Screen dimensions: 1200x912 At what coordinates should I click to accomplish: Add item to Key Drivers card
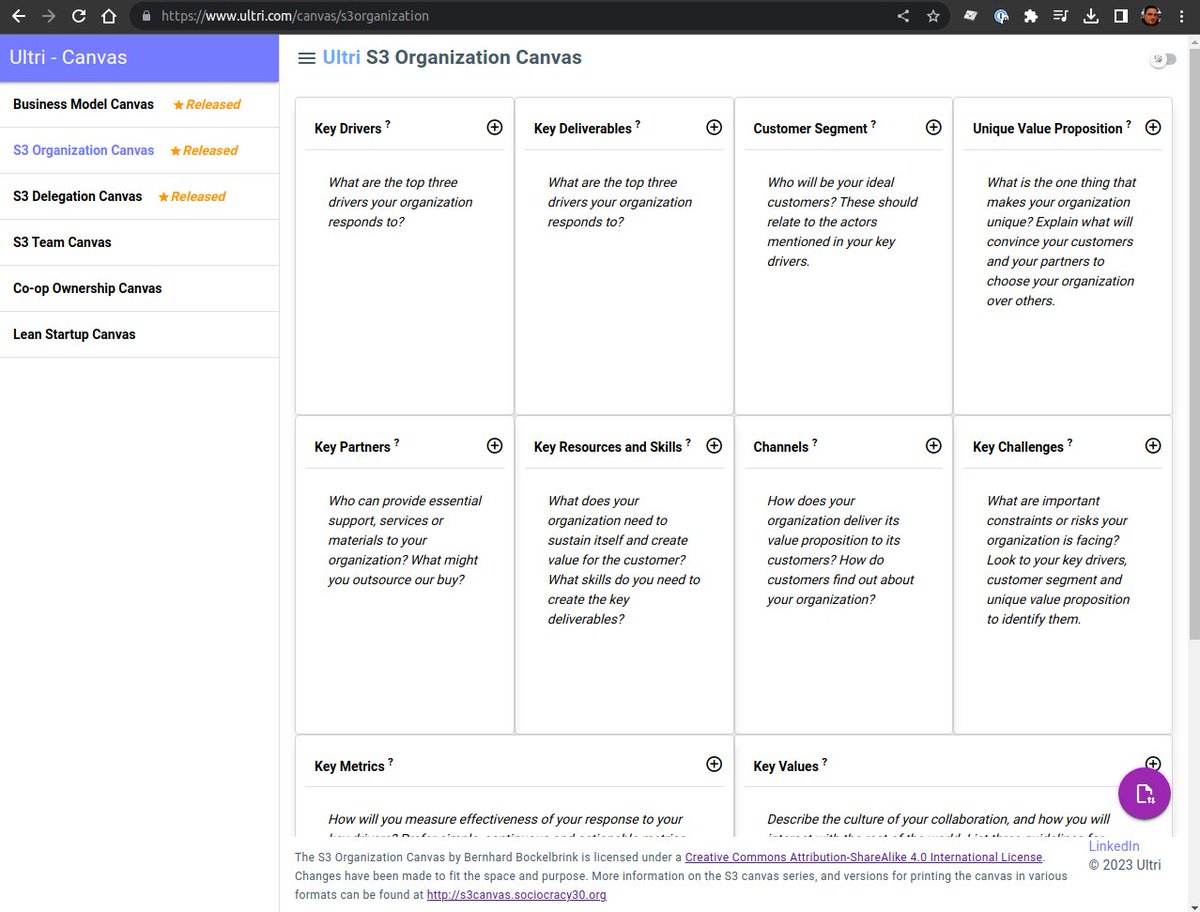(494, 127)
